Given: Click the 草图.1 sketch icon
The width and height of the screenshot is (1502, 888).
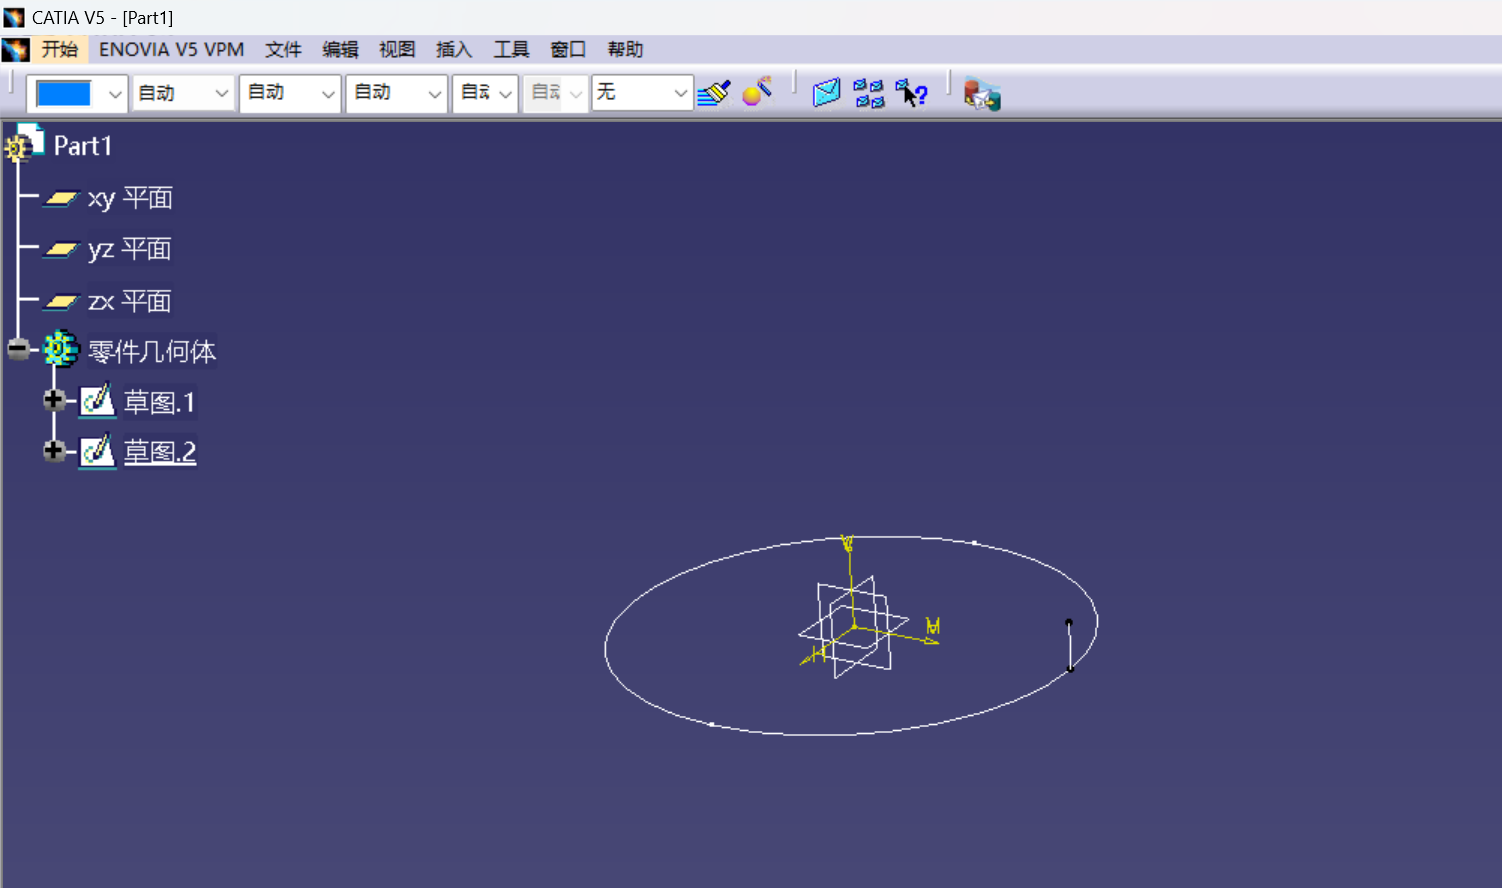Looking at the screenshot, I should pyautogui.click(x=97, y=401).
